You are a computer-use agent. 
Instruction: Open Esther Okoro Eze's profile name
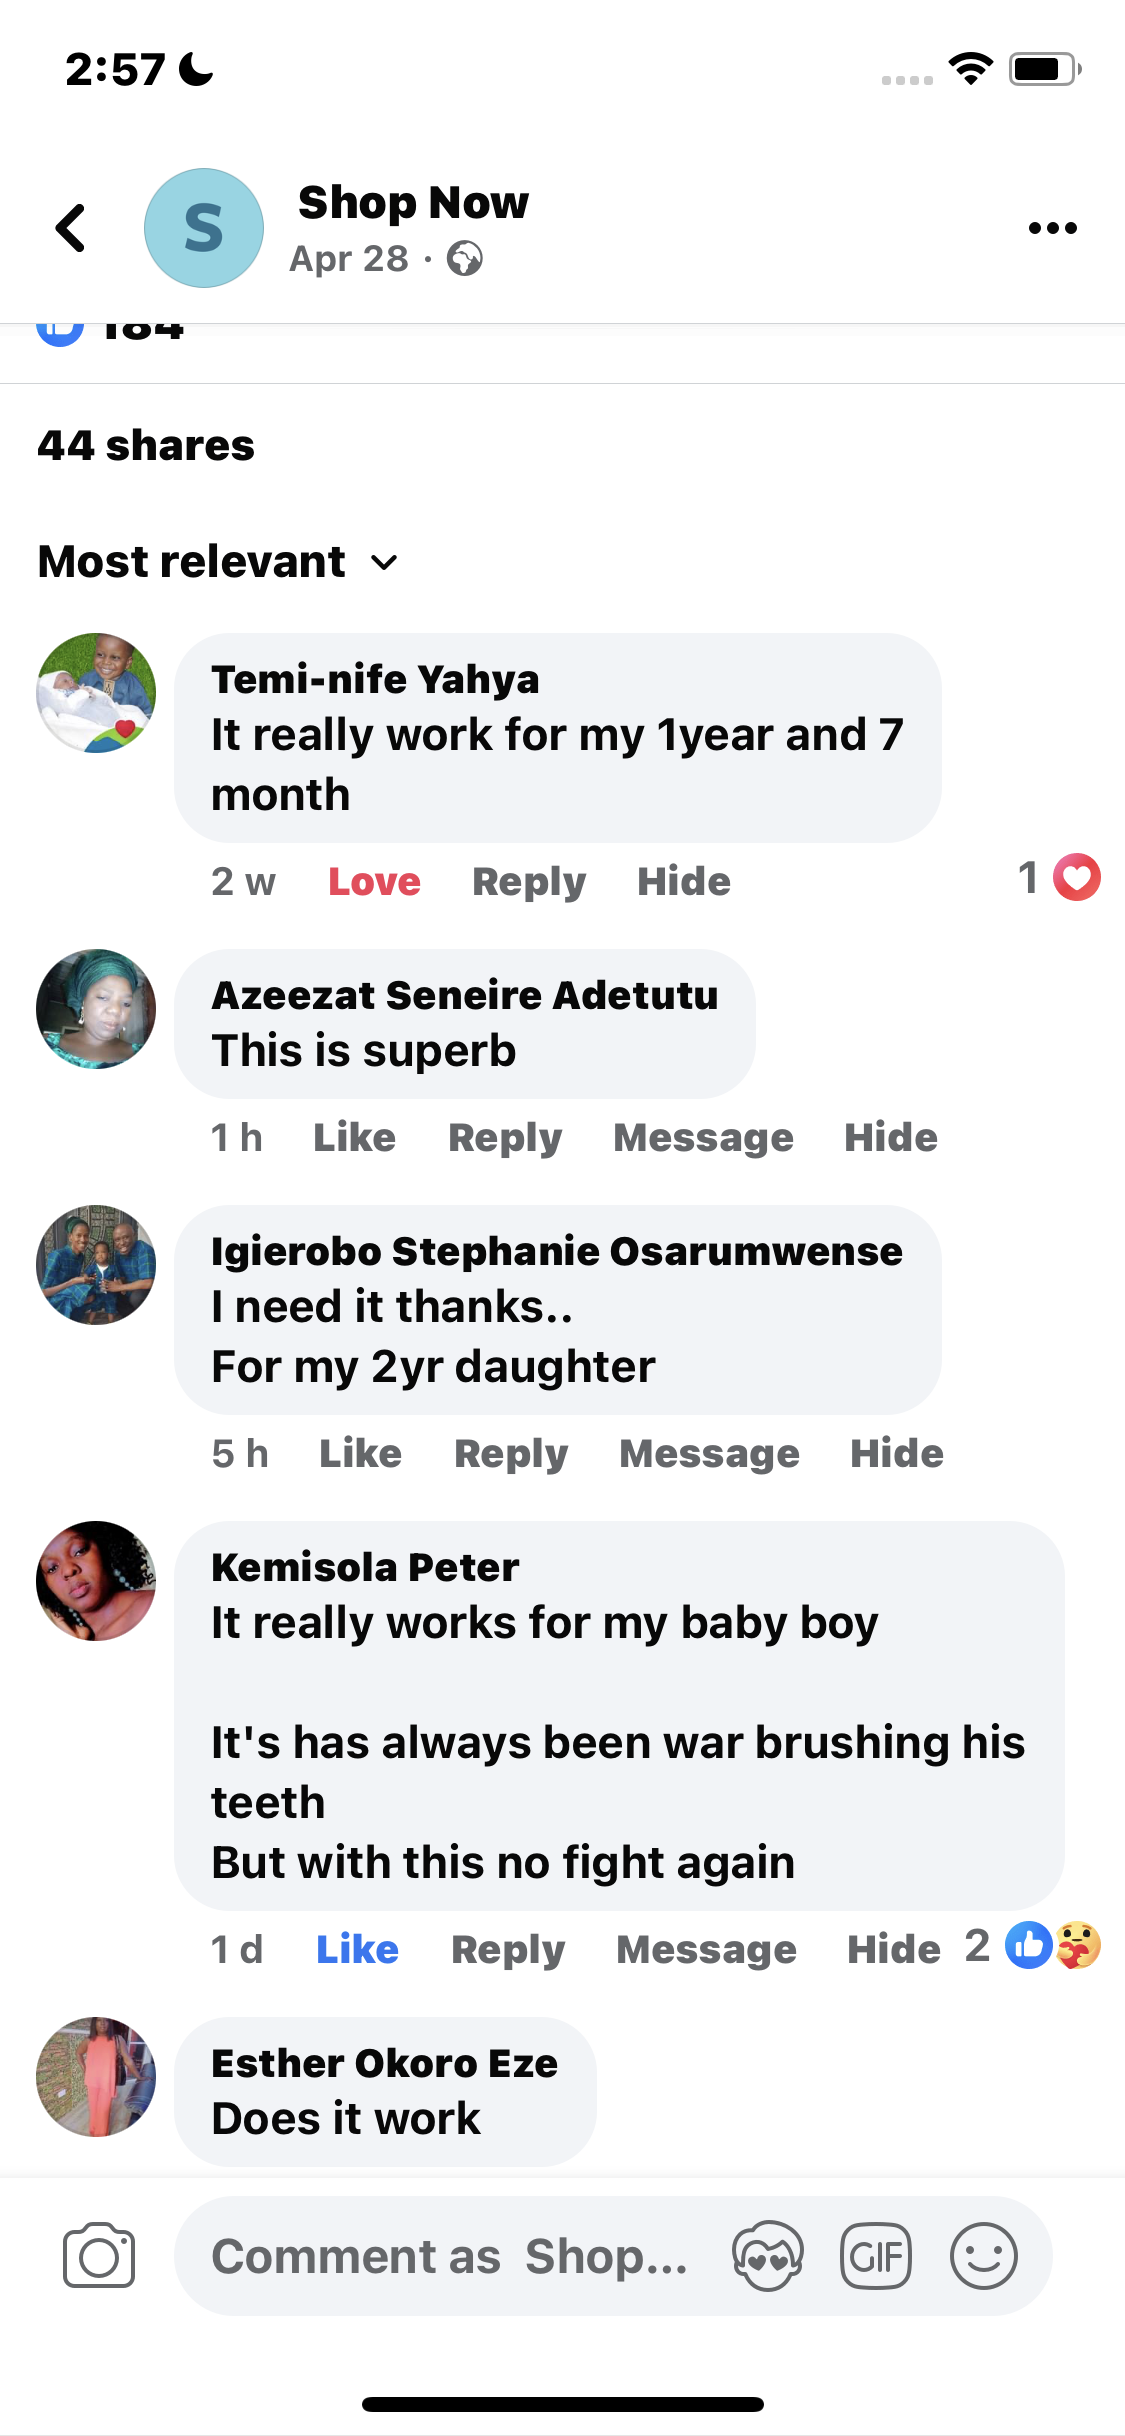click(384, 2063)
